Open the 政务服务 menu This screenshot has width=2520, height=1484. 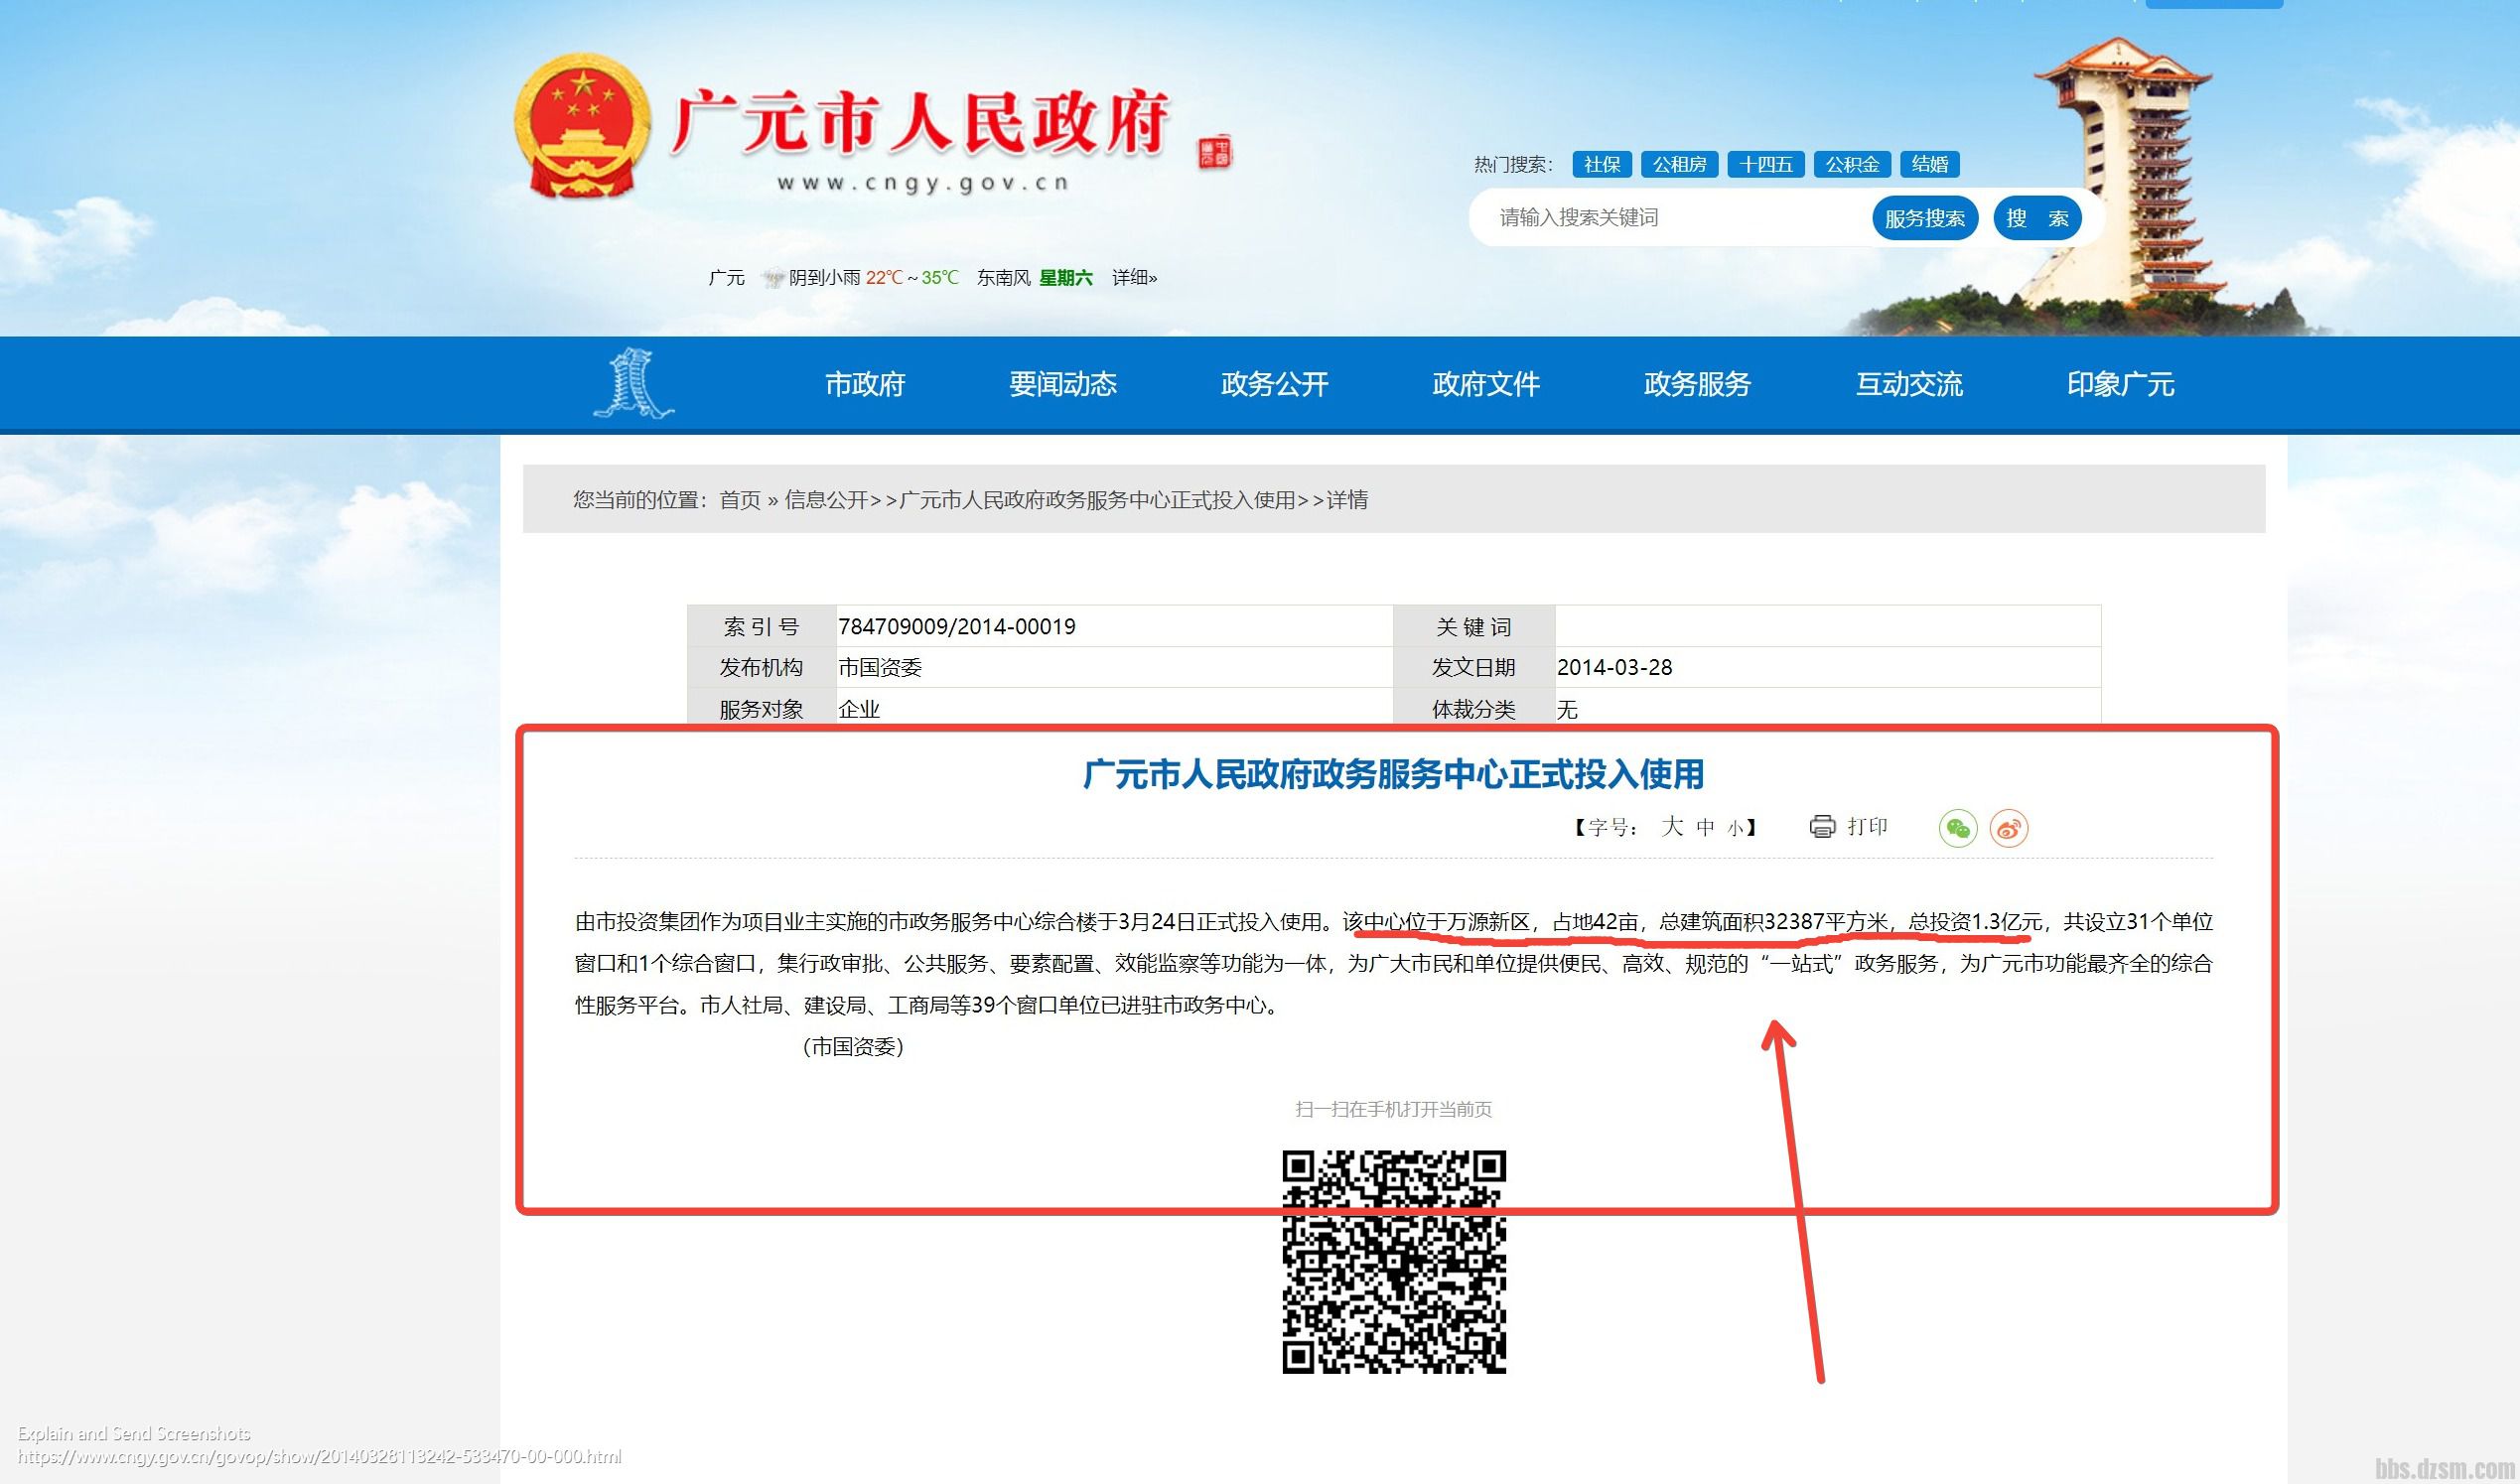1697,384
